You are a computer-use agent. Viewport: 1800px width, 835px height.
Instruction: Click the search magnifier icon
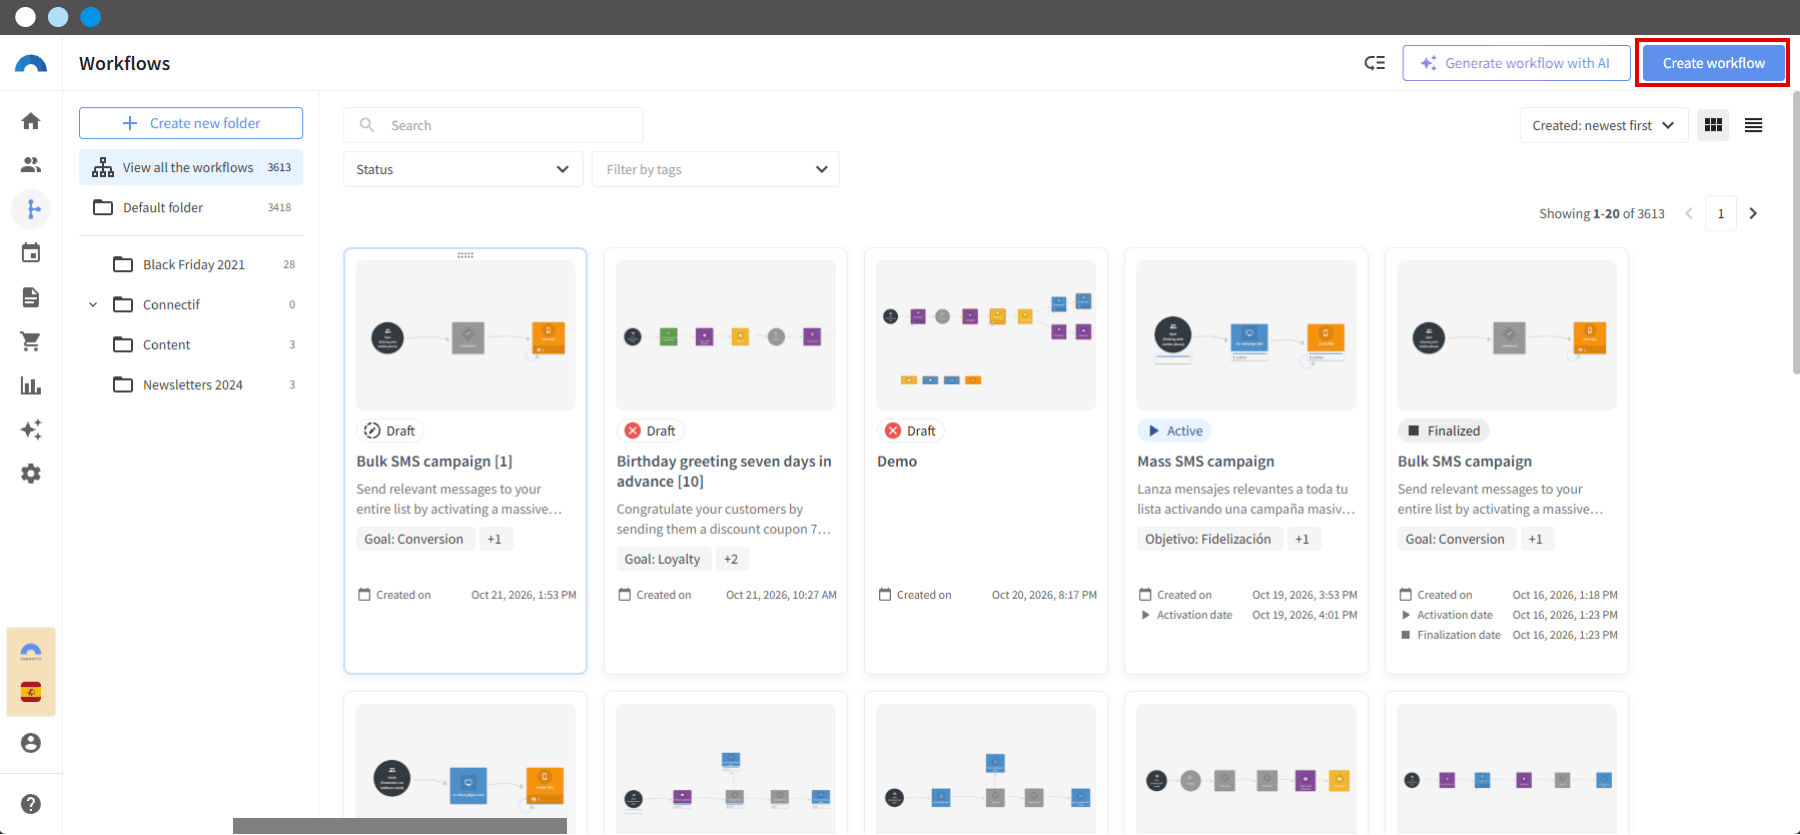367,125
